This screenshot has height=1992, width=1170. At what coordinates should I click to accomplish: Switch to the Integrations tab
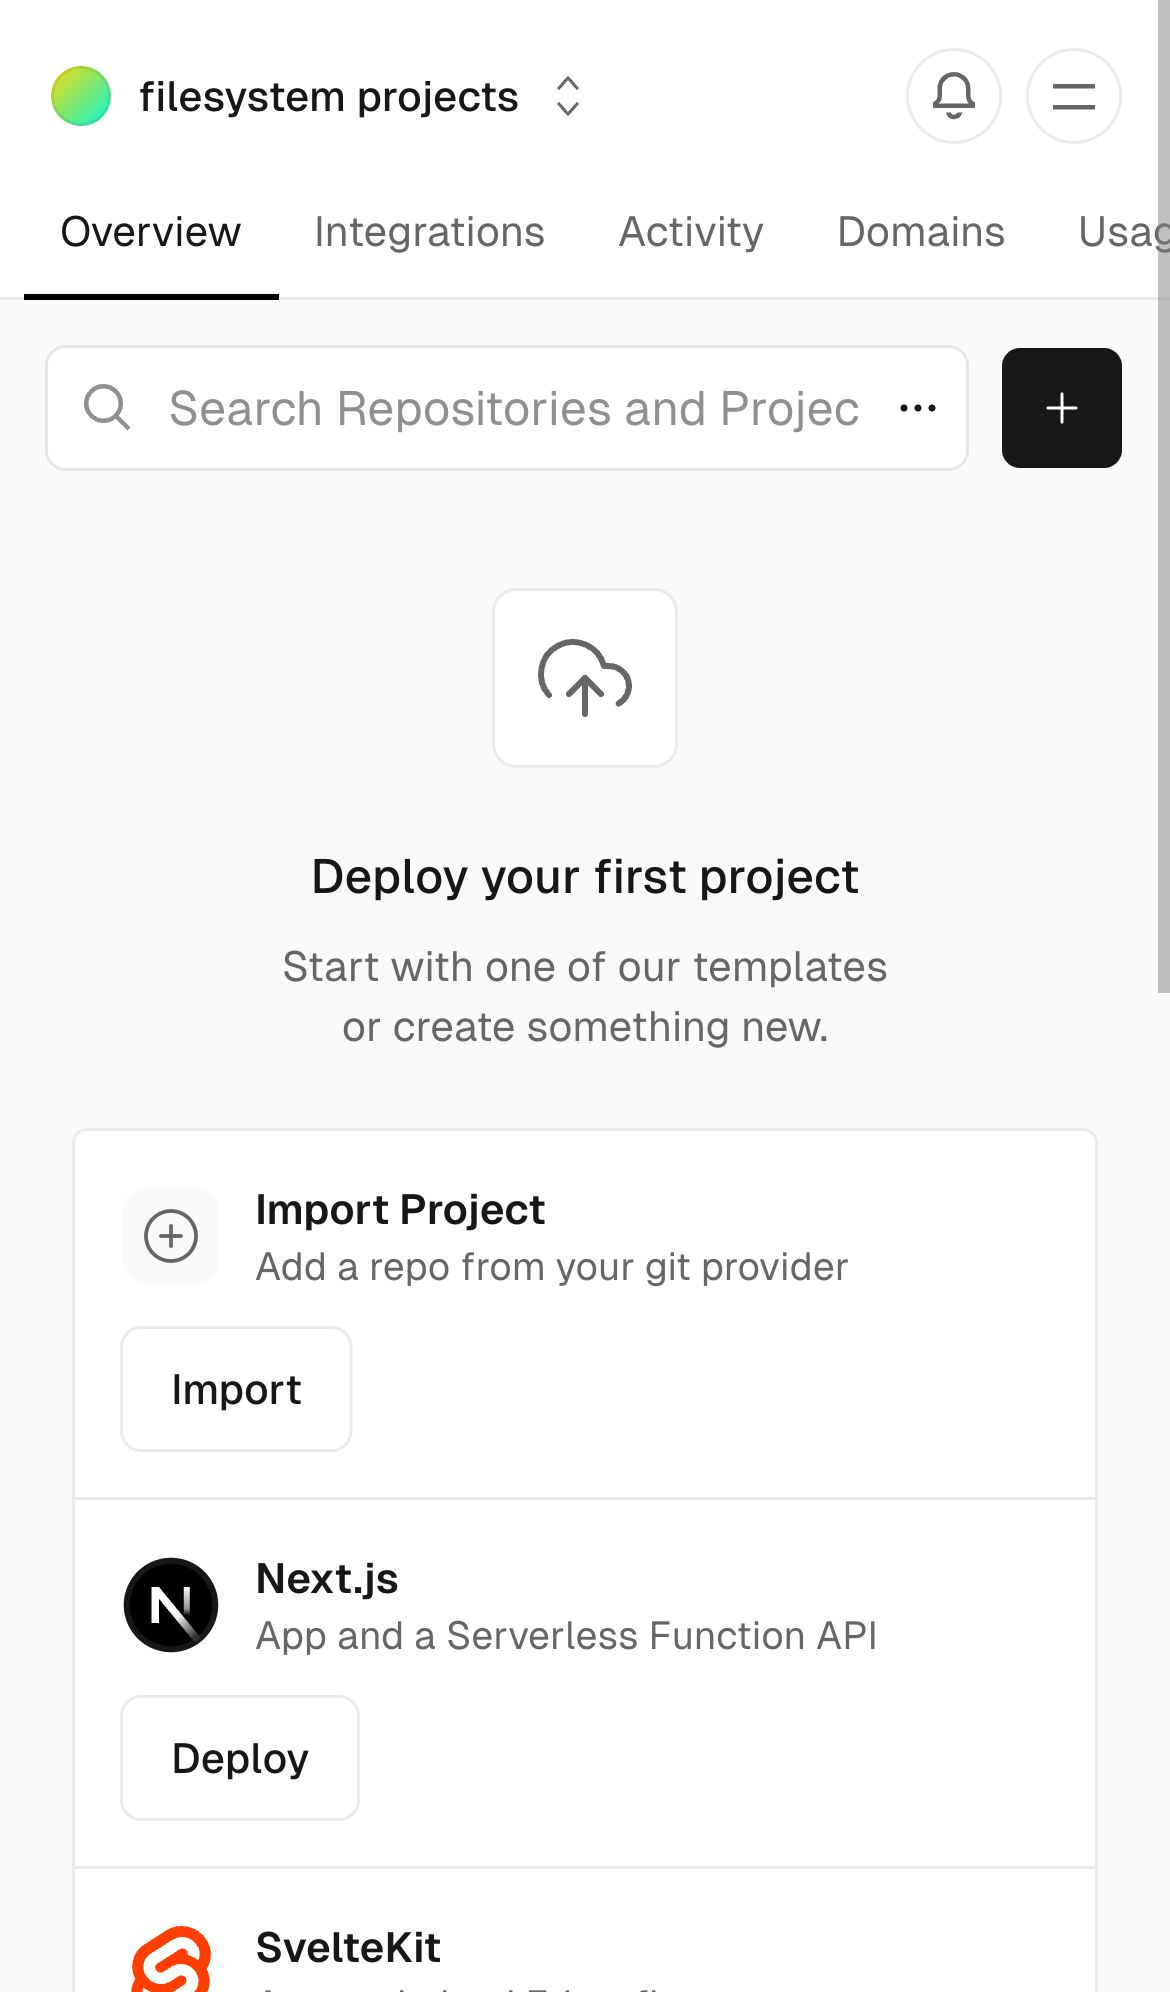pyautogui.click(x=429, y=232)
